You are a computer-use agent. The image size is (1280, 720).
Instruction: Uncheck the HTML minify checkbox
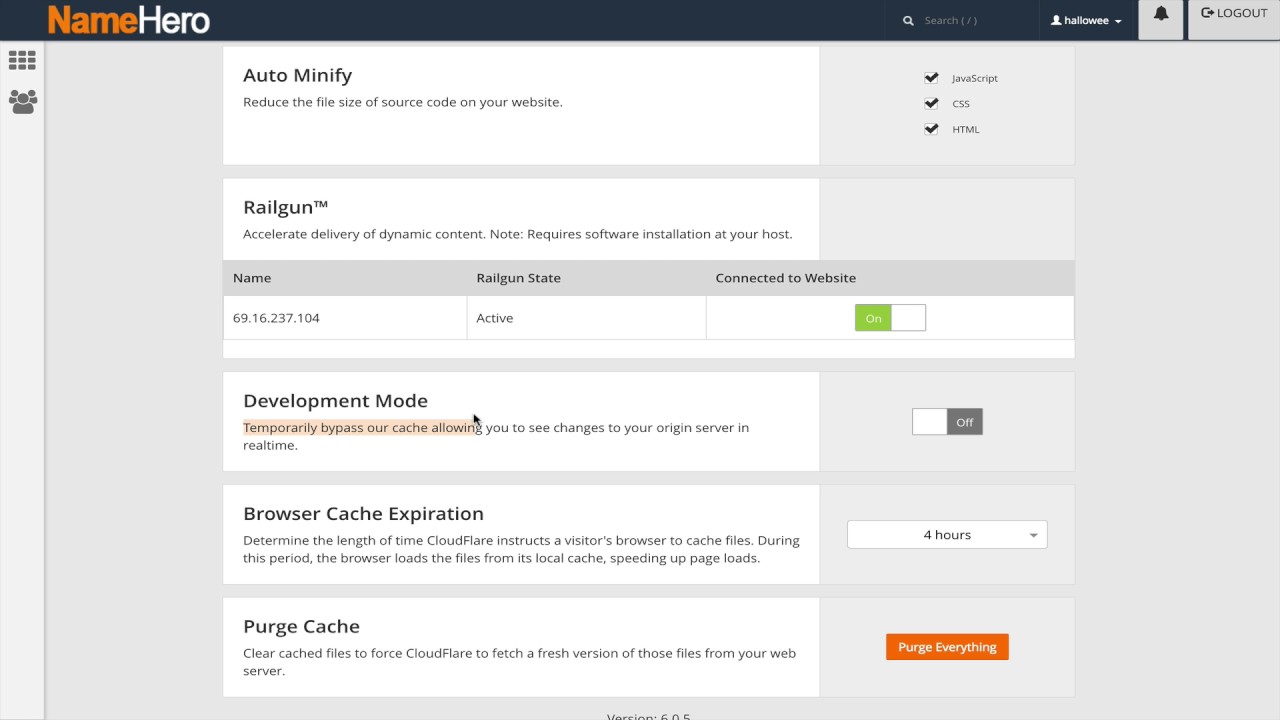[932, 129]
